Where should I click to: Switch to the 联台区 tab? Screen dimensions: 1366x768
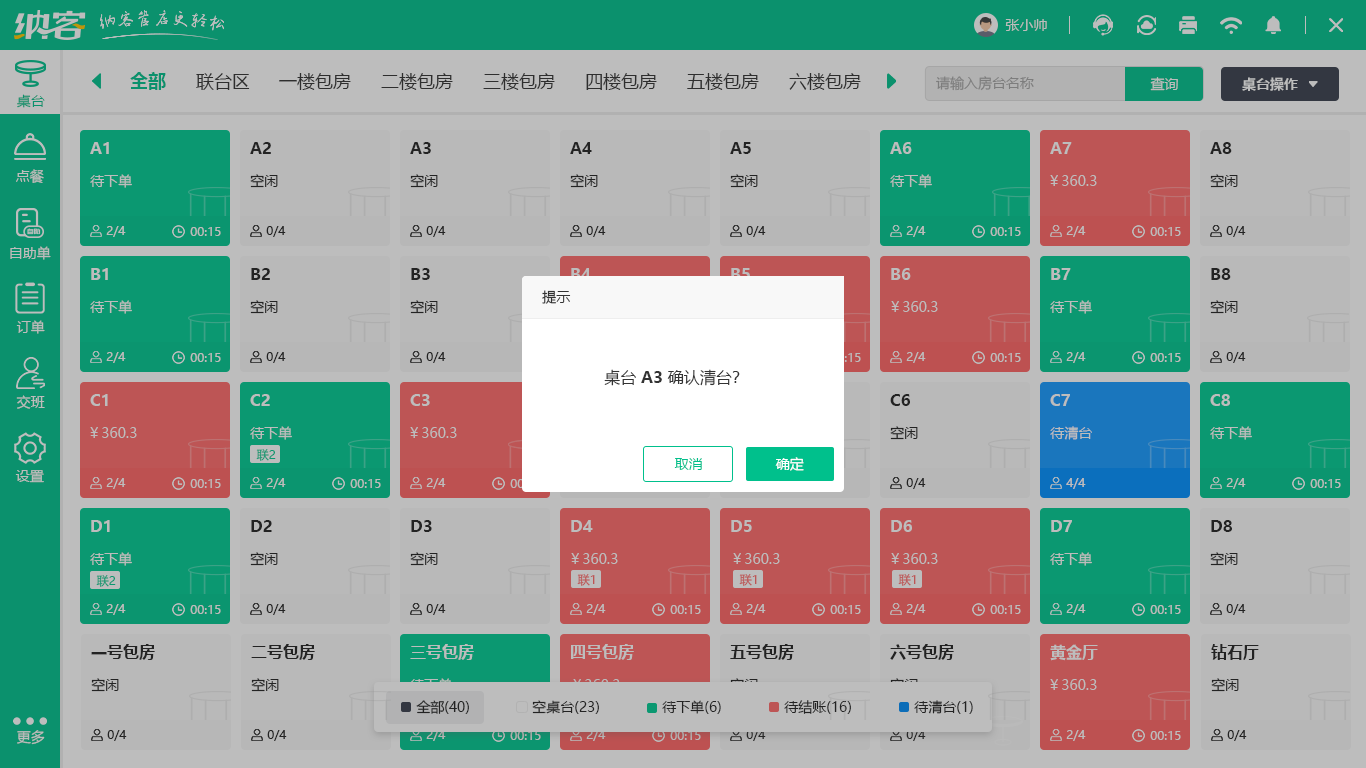tap(222, 82)
